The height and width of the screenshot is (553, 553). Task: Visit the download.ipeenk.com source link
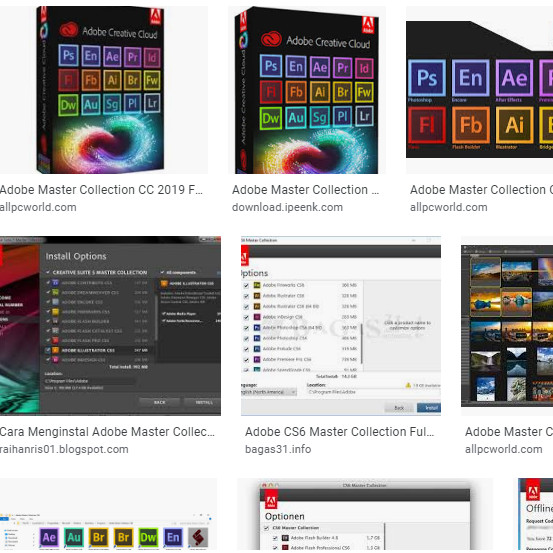pyautogui.click(x=287, y=207)
